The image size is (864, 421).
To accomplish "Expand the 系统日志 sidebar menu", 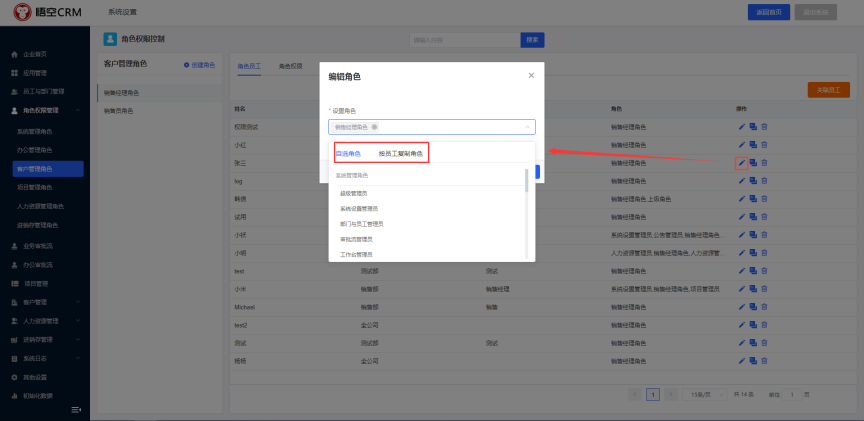I will (x=78, y=358).
